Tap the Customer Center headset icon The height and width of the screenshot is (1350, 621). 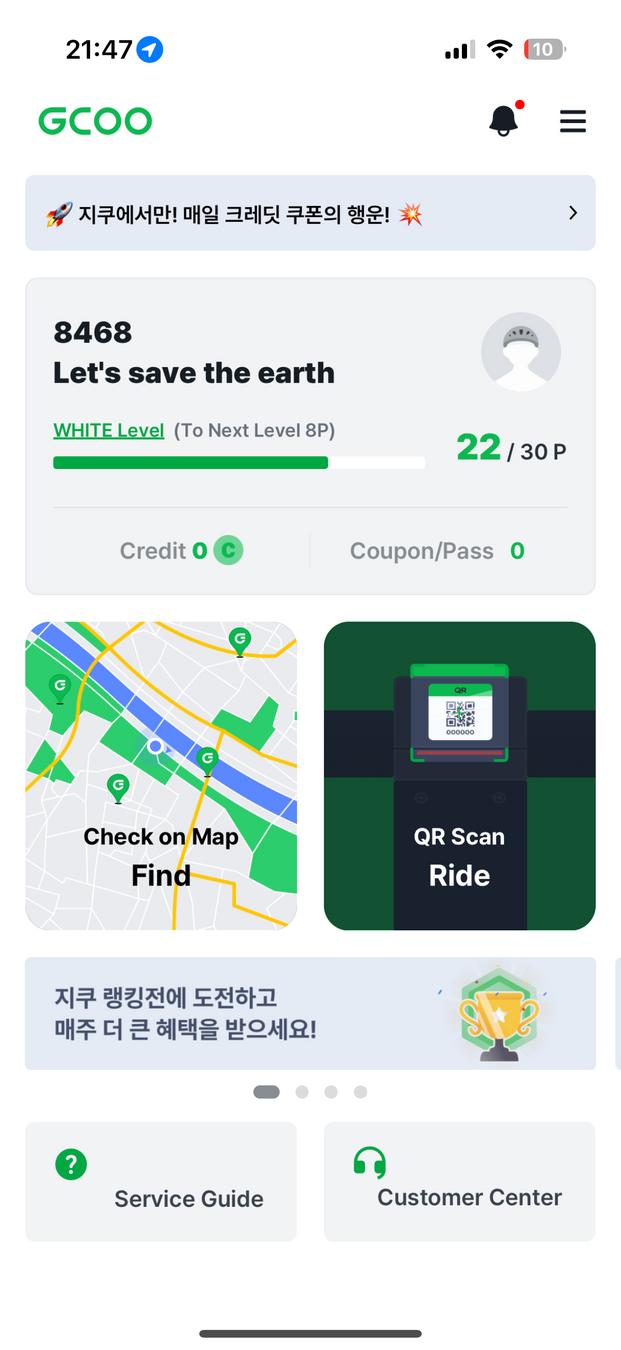pos(370,1162)
